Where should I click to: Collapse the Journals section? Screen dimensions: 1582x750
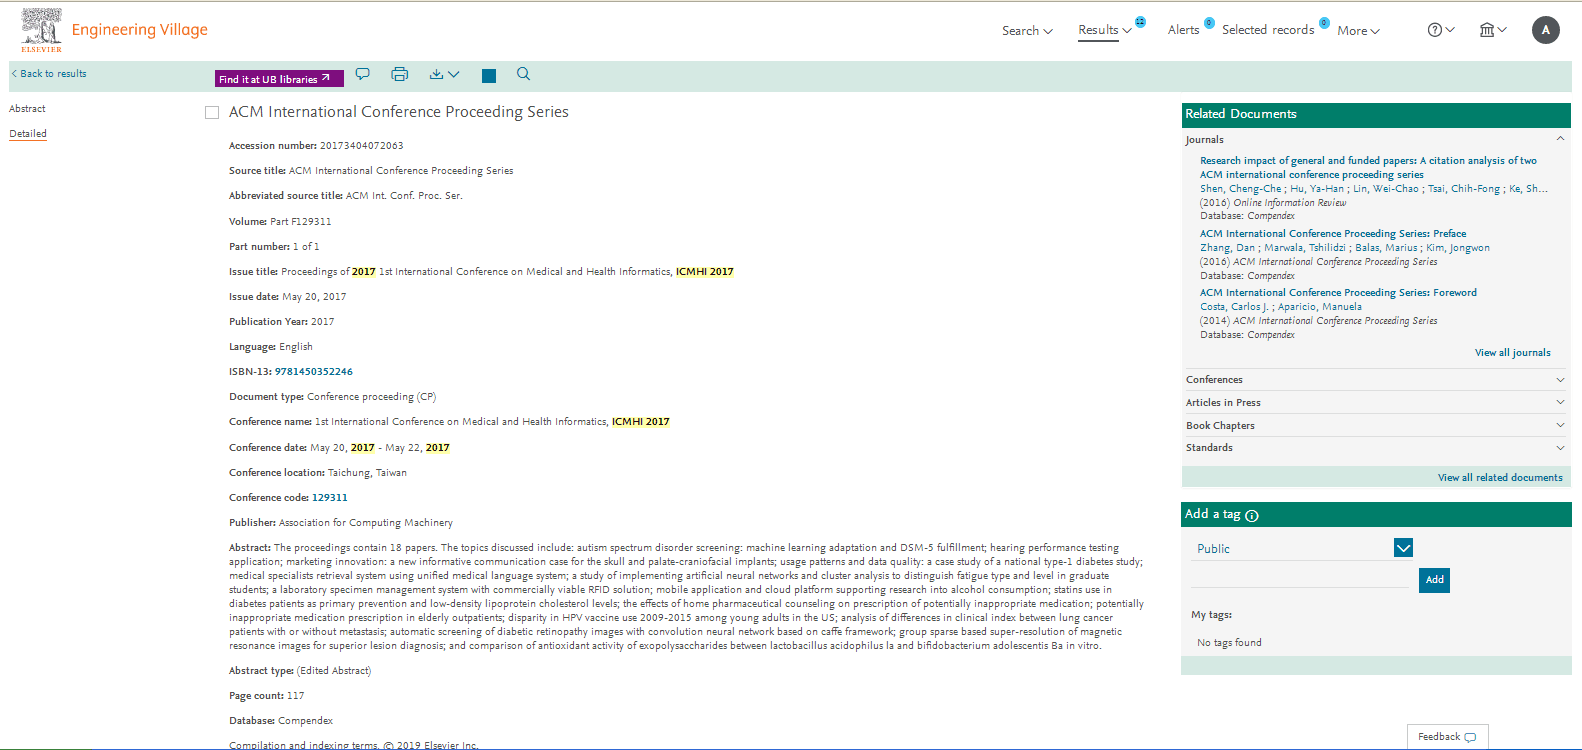pyautogui.click(x=1560, y=139)
